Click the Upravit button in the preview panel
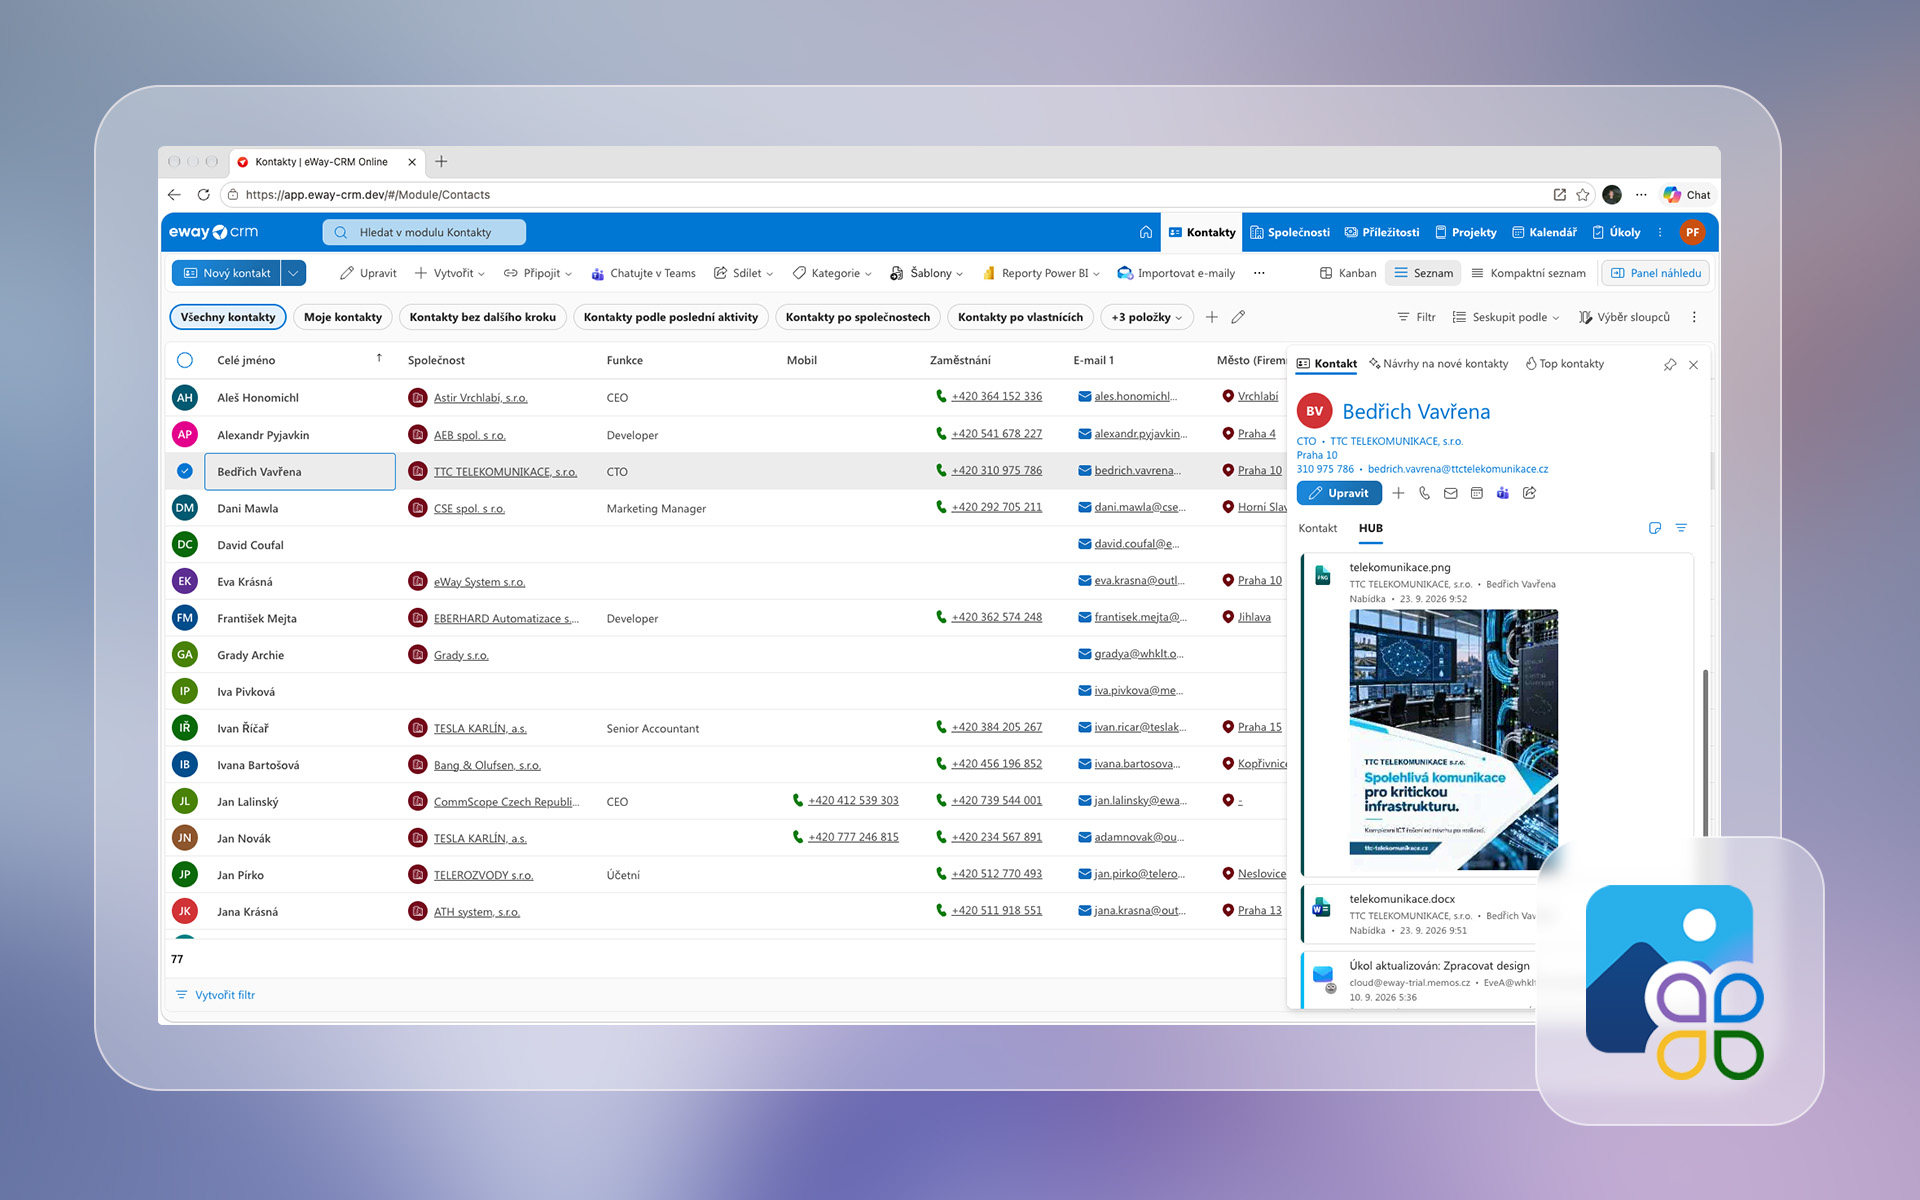The height and width of the screenshot is (1200, 1920). pos(1339,493)
